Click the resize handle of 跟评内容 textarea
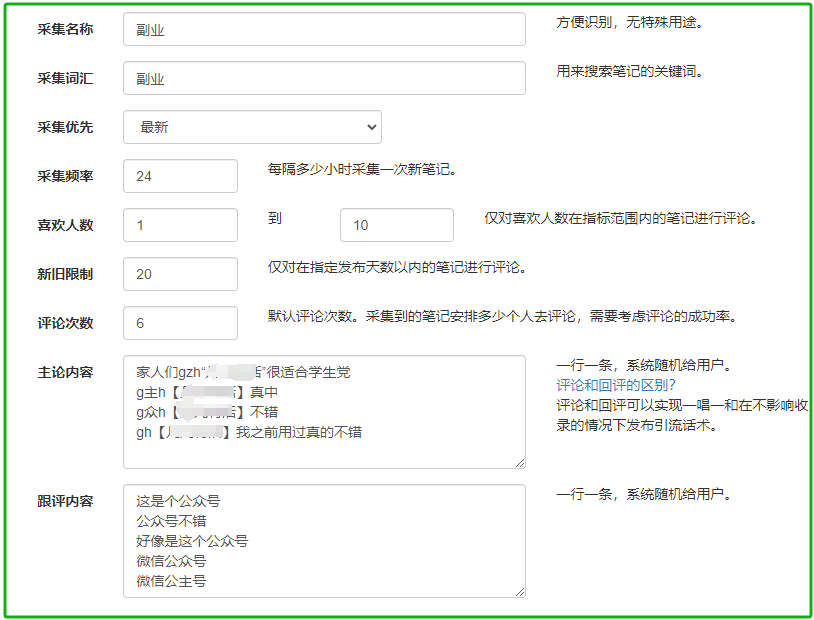 coord(520,591)
